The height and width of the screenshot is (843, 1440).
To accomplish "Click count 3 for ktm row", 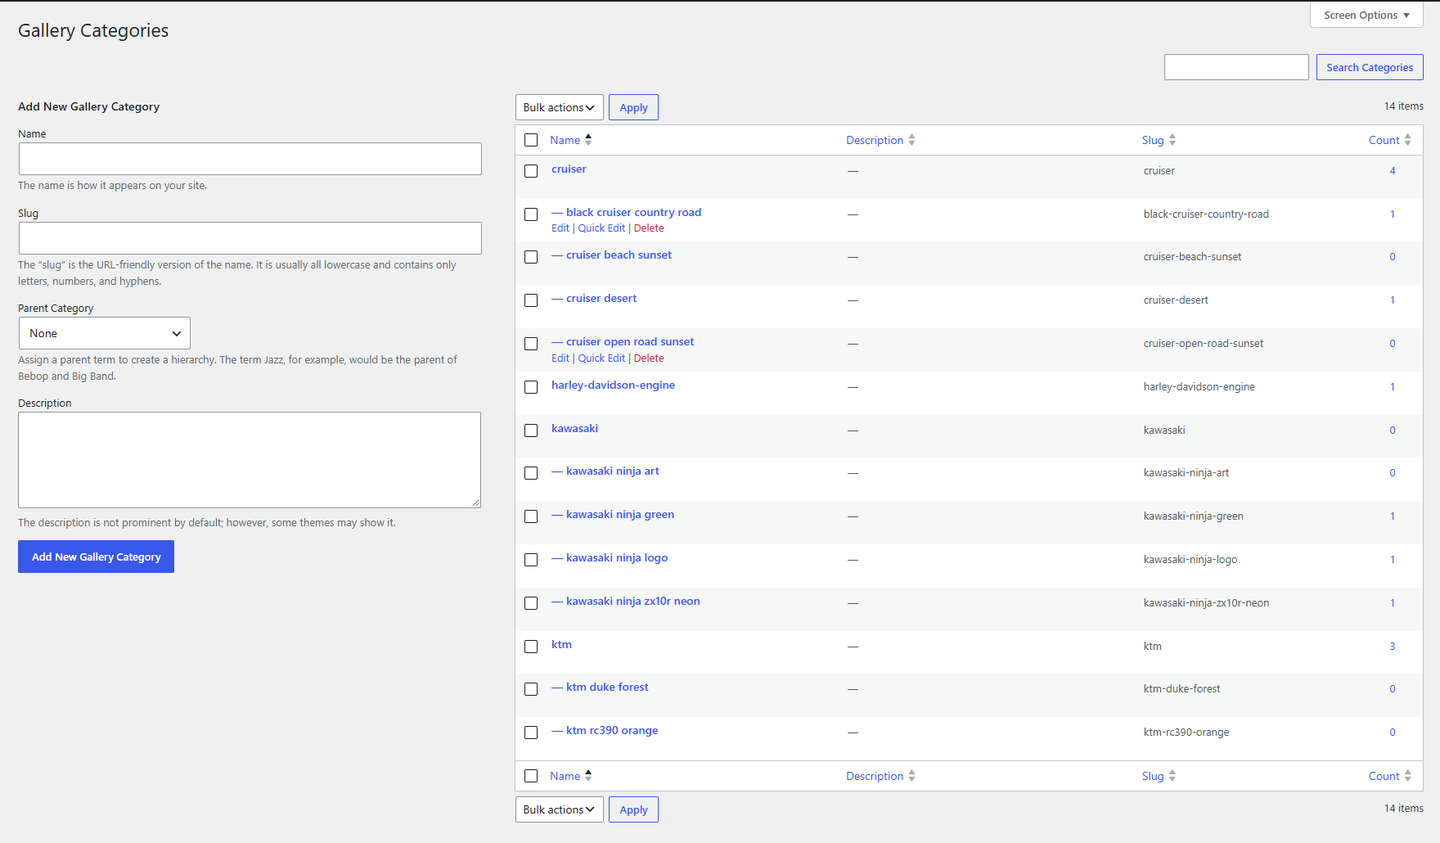I will [x=1392, y=646].
